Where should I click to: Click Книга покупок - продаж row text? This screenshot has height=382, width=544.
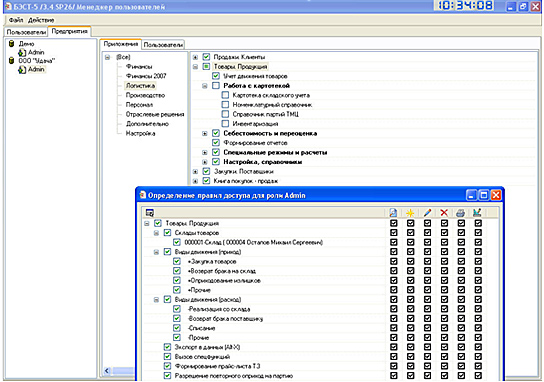[246, 181]
